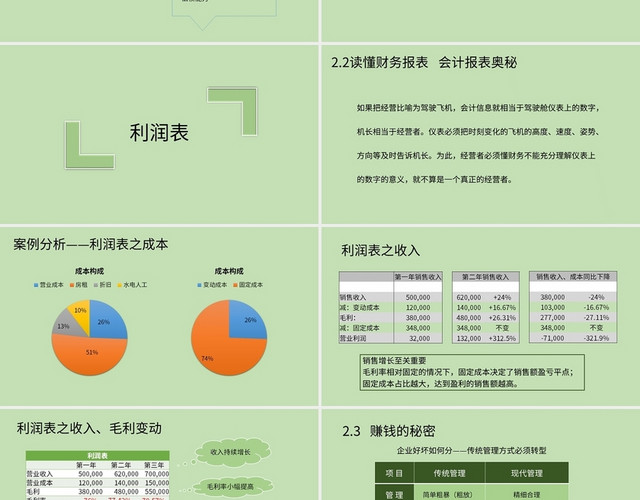This screenshot has width=640, height=500.
Task: Select the title 利润表之收入、毛利变动
Action: (x=89, y=429)
